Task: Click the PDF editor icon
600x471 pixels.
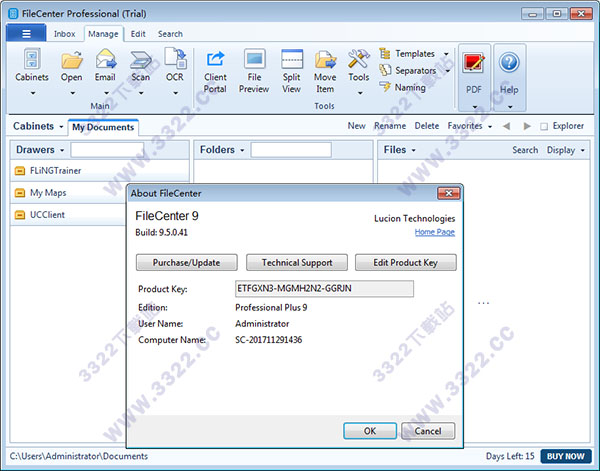Action: [x=474, y=63]
